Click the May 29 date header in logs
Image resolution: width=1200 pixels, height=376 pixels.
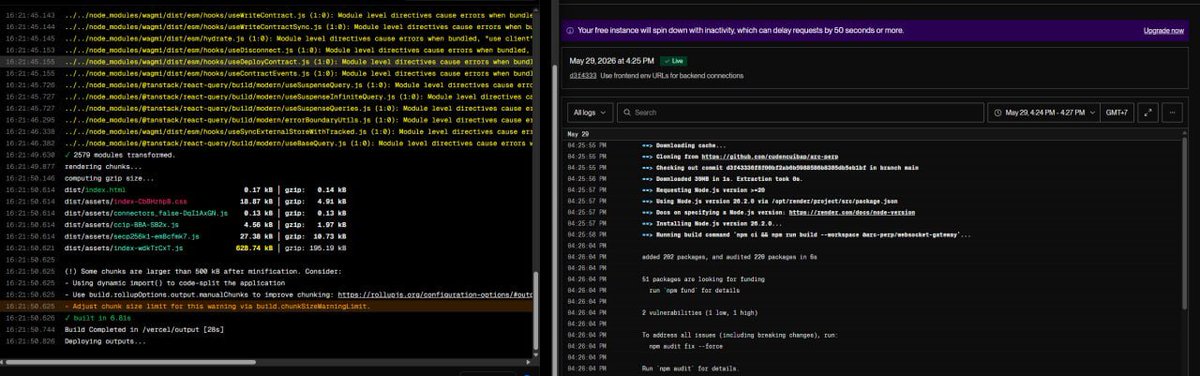pos(578,133)
